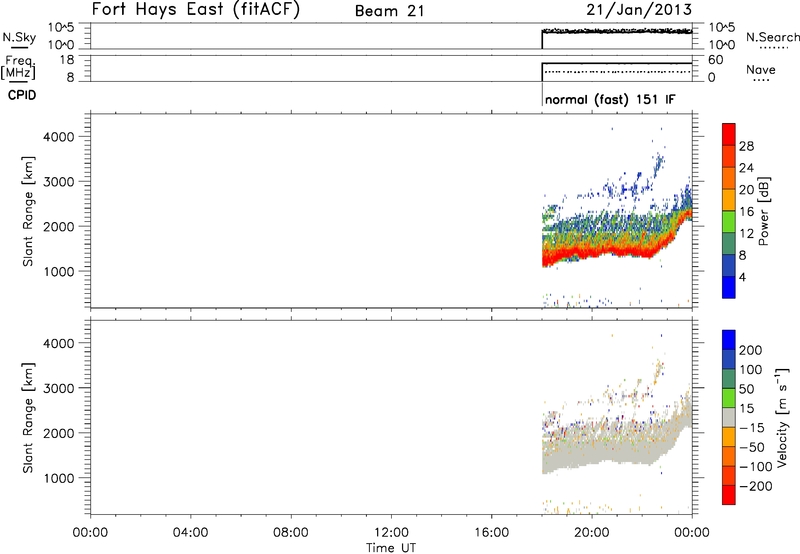Click the '04:00' time tick label

pos(190,533)
